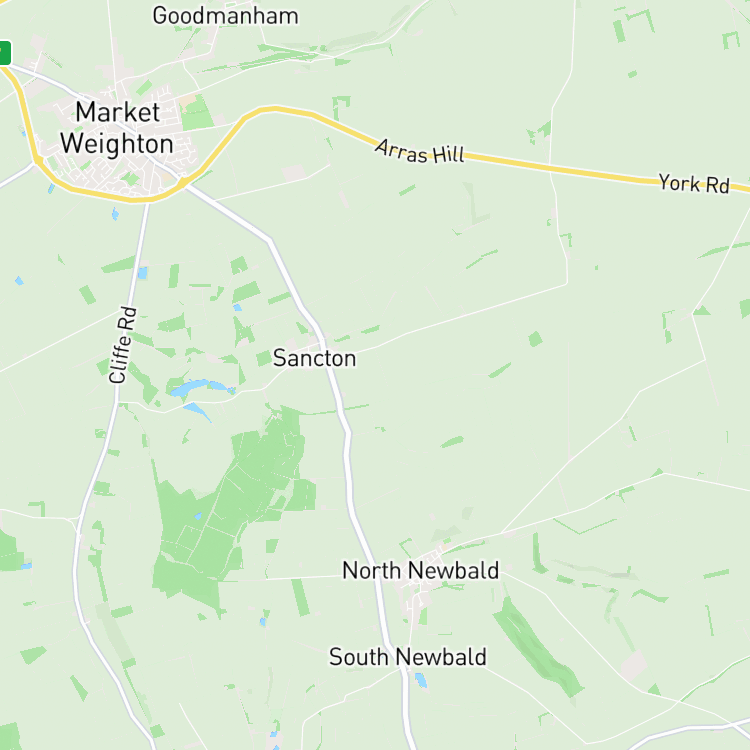The height and width of the screenshot is (750, 750).
Task: Select the Sancton village label
Action: pyautogui.click(x=314, y=358)
